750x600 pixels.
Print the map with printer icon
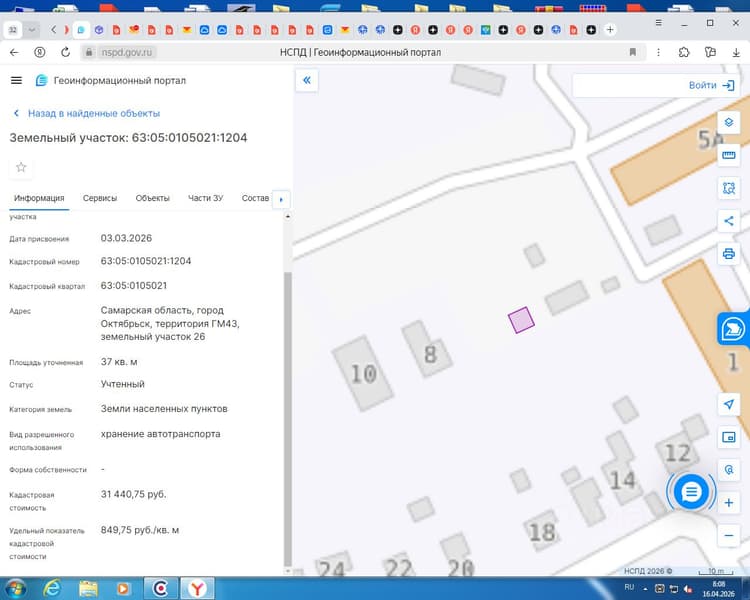pyautogui.click(x=728, y=254)
